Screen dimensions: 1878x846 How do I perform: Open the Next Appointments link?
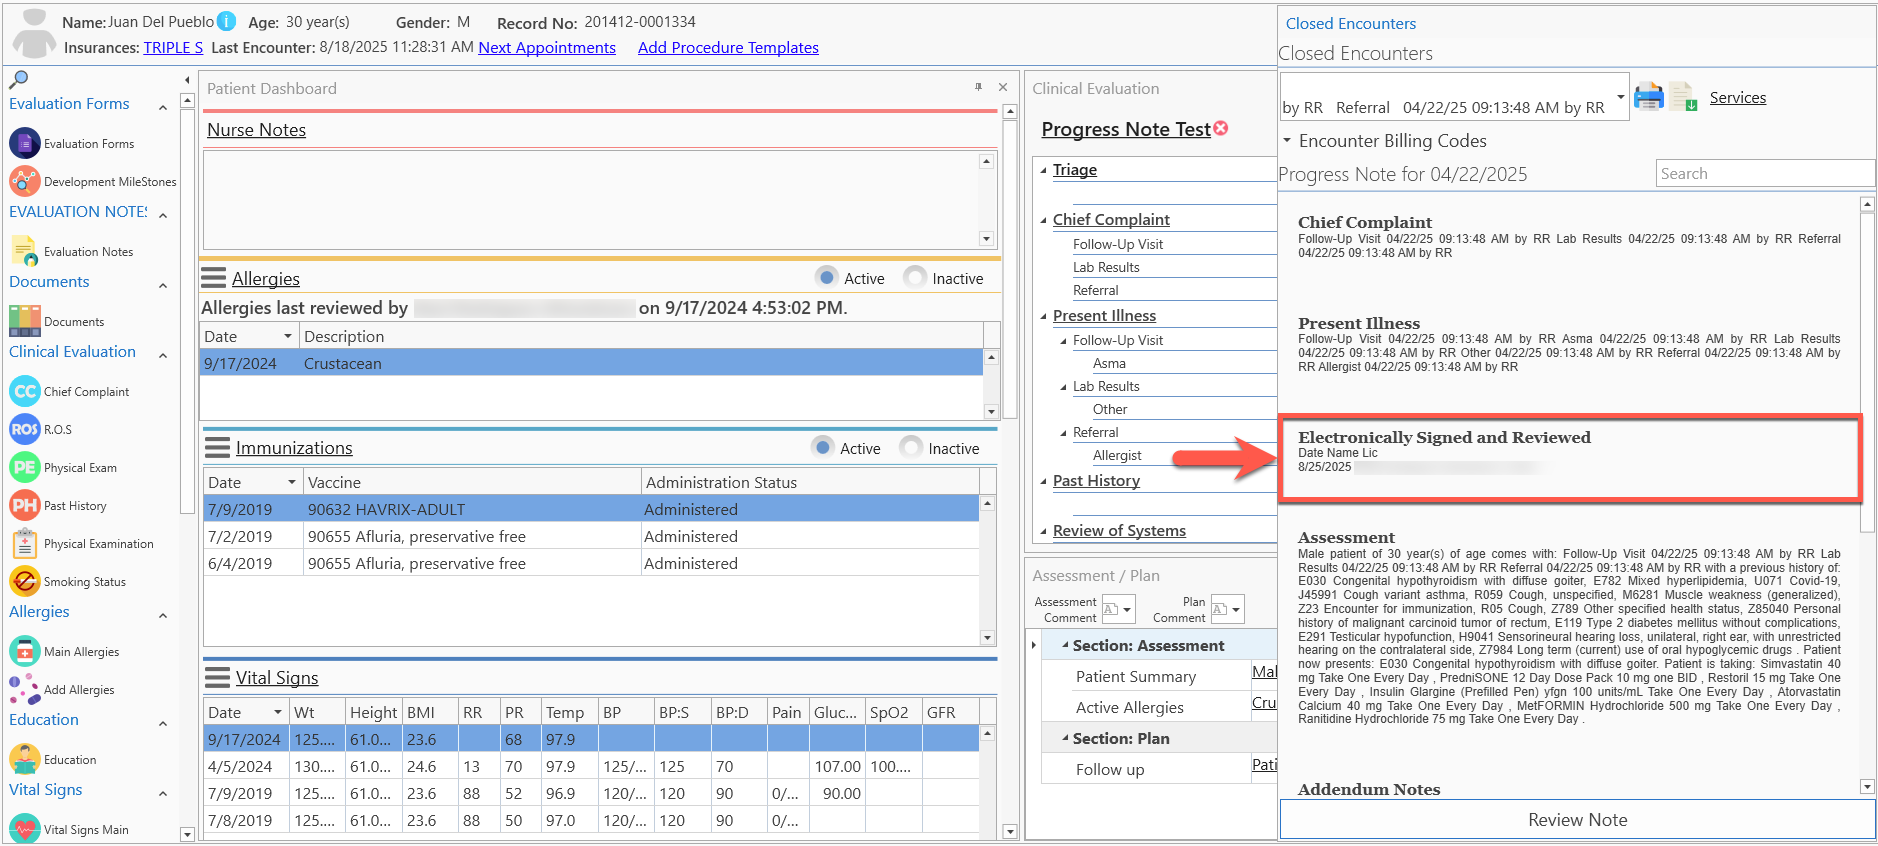(x=547, y=47)
